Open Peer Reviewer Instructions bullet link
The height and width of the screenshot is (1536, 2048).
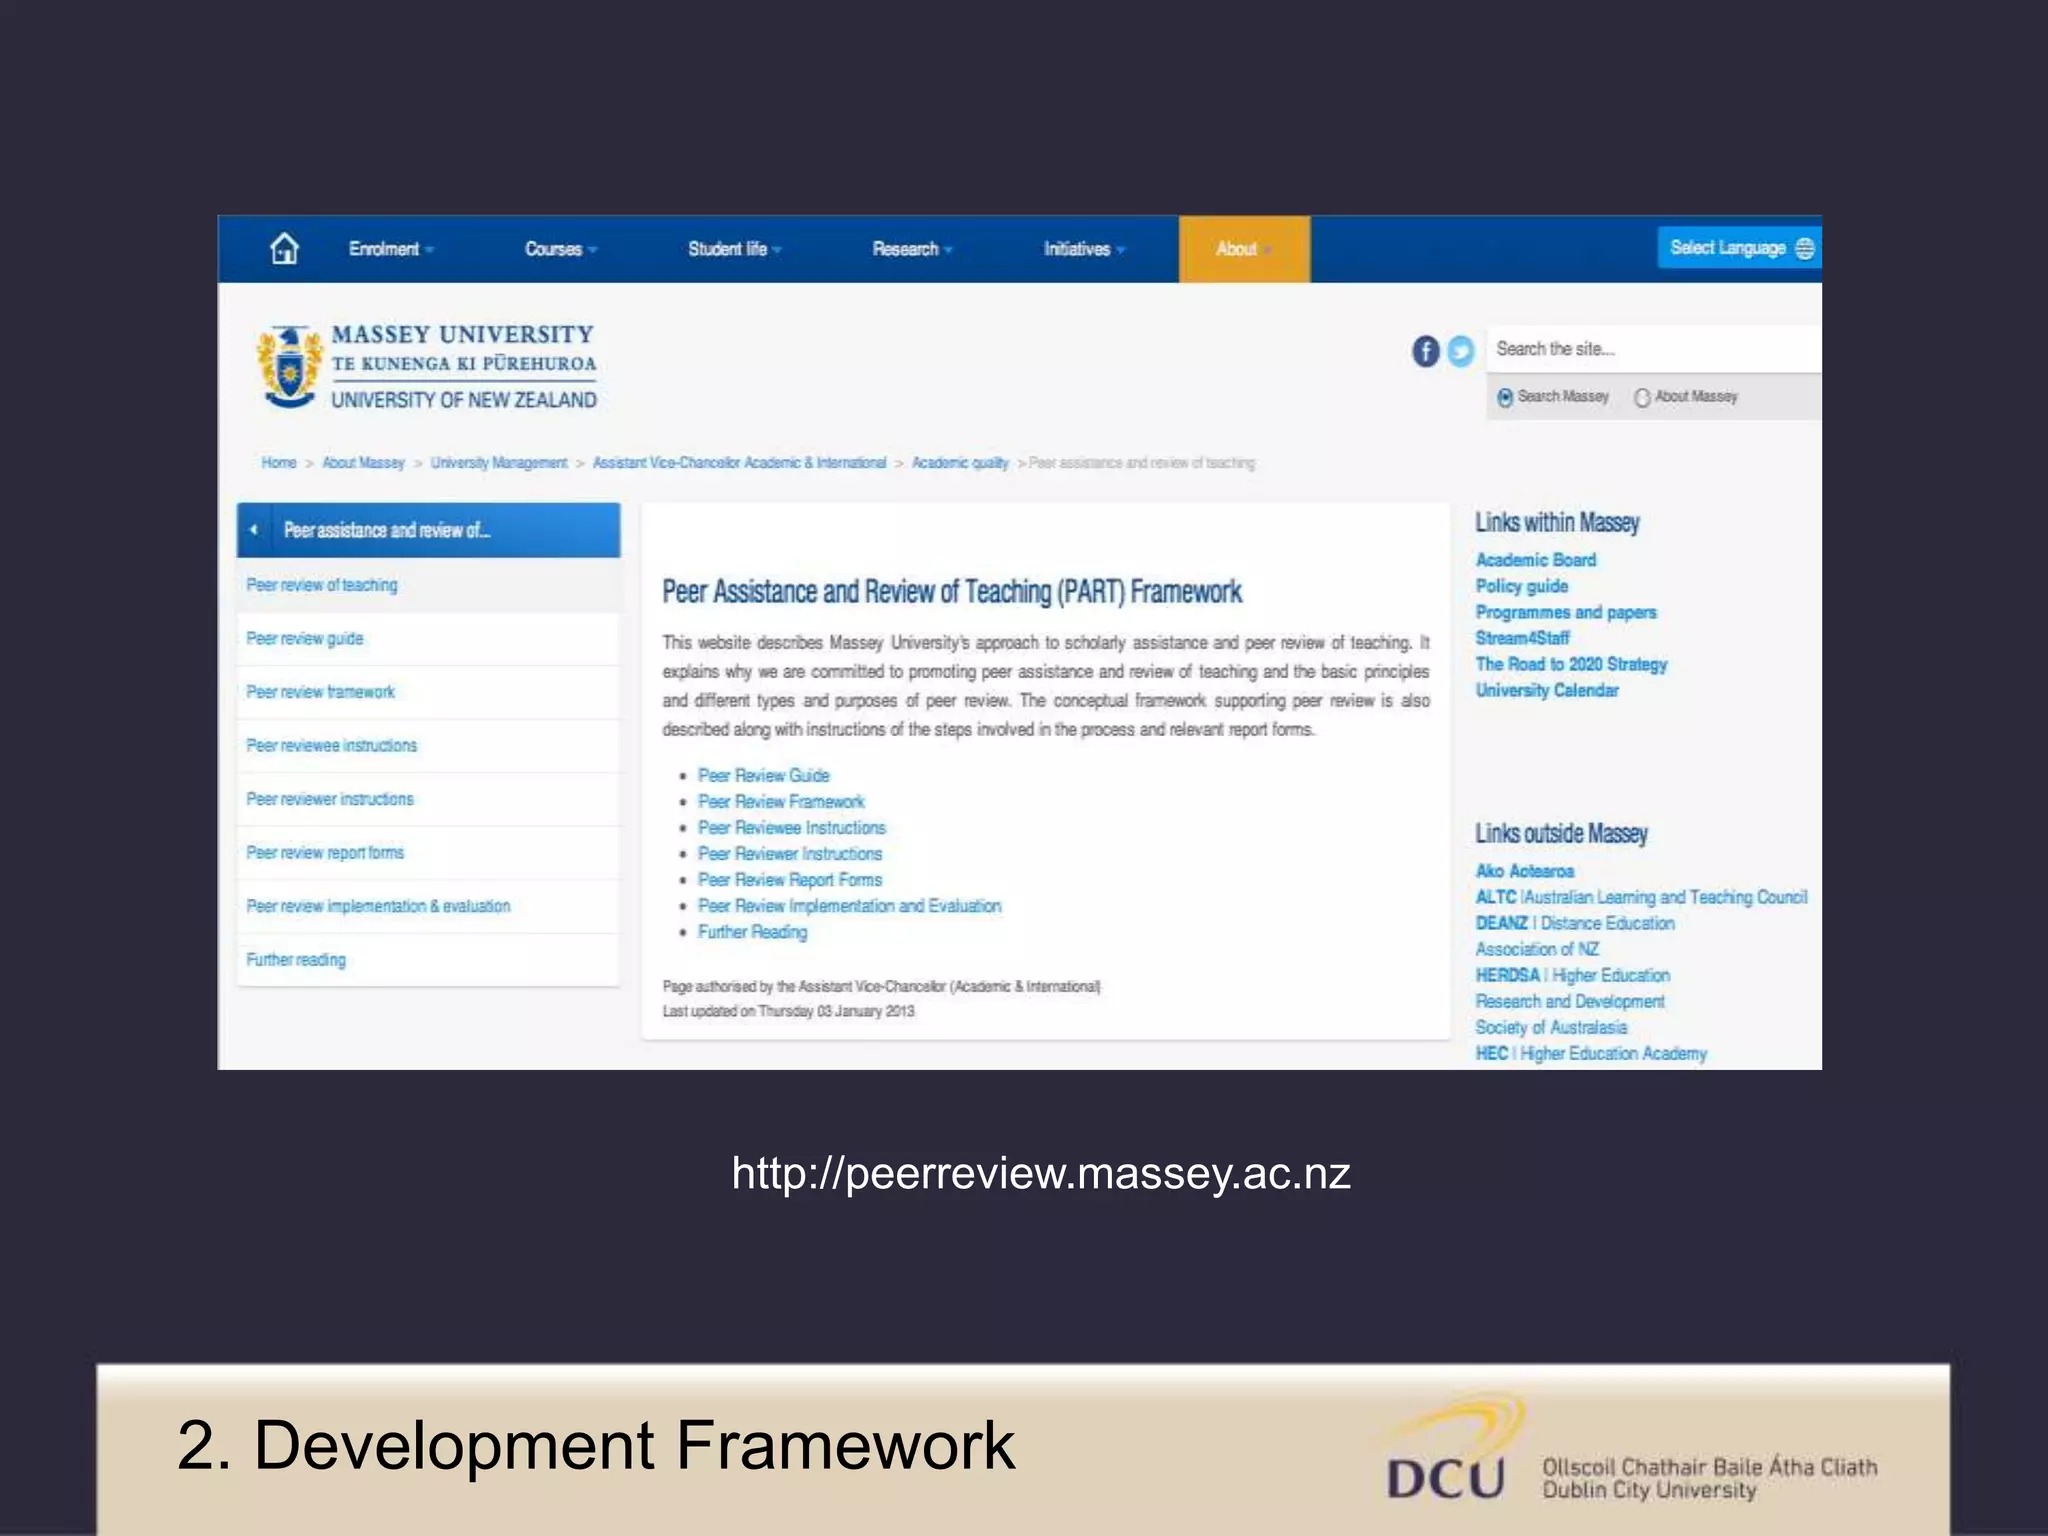click(790, 854)
